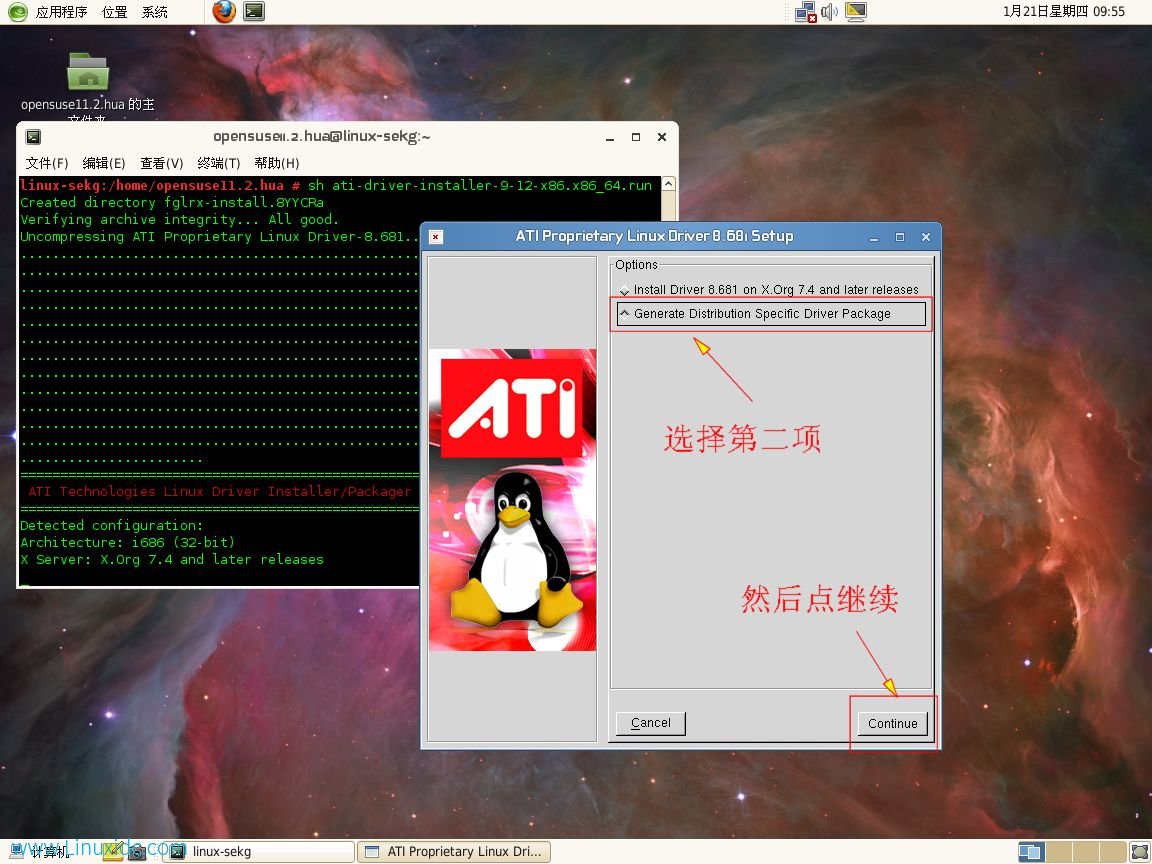Open the opensuse11.2.hua home folder desktop icon
The height and width of the screenshot is (864, 1152).
(88, 71)
